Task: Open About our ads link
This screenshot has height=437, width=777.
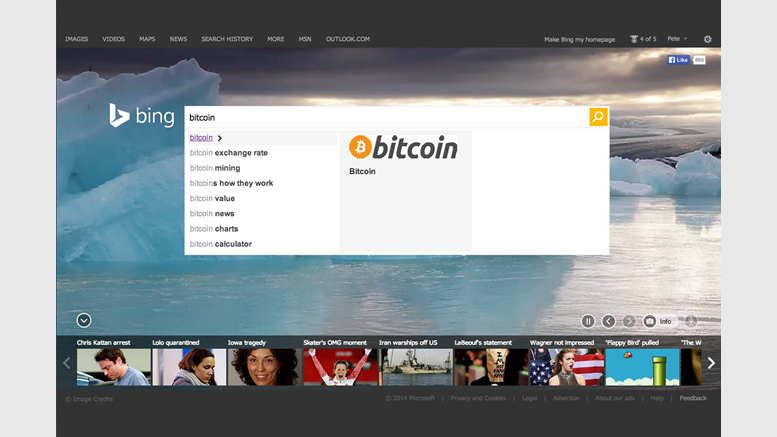Action: tap(614, 398)
